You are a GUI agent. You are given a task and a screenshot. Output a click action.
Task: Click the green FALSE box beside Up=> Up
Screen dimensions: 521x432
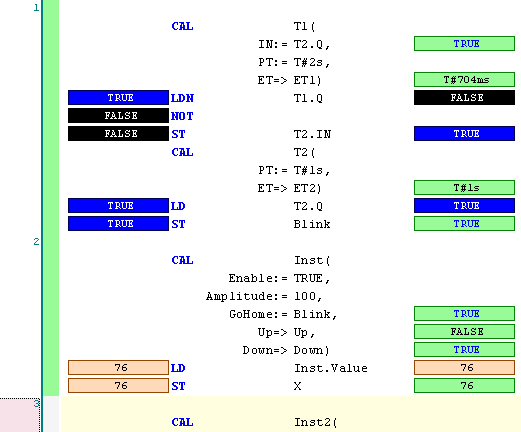[x=464, y=332]
